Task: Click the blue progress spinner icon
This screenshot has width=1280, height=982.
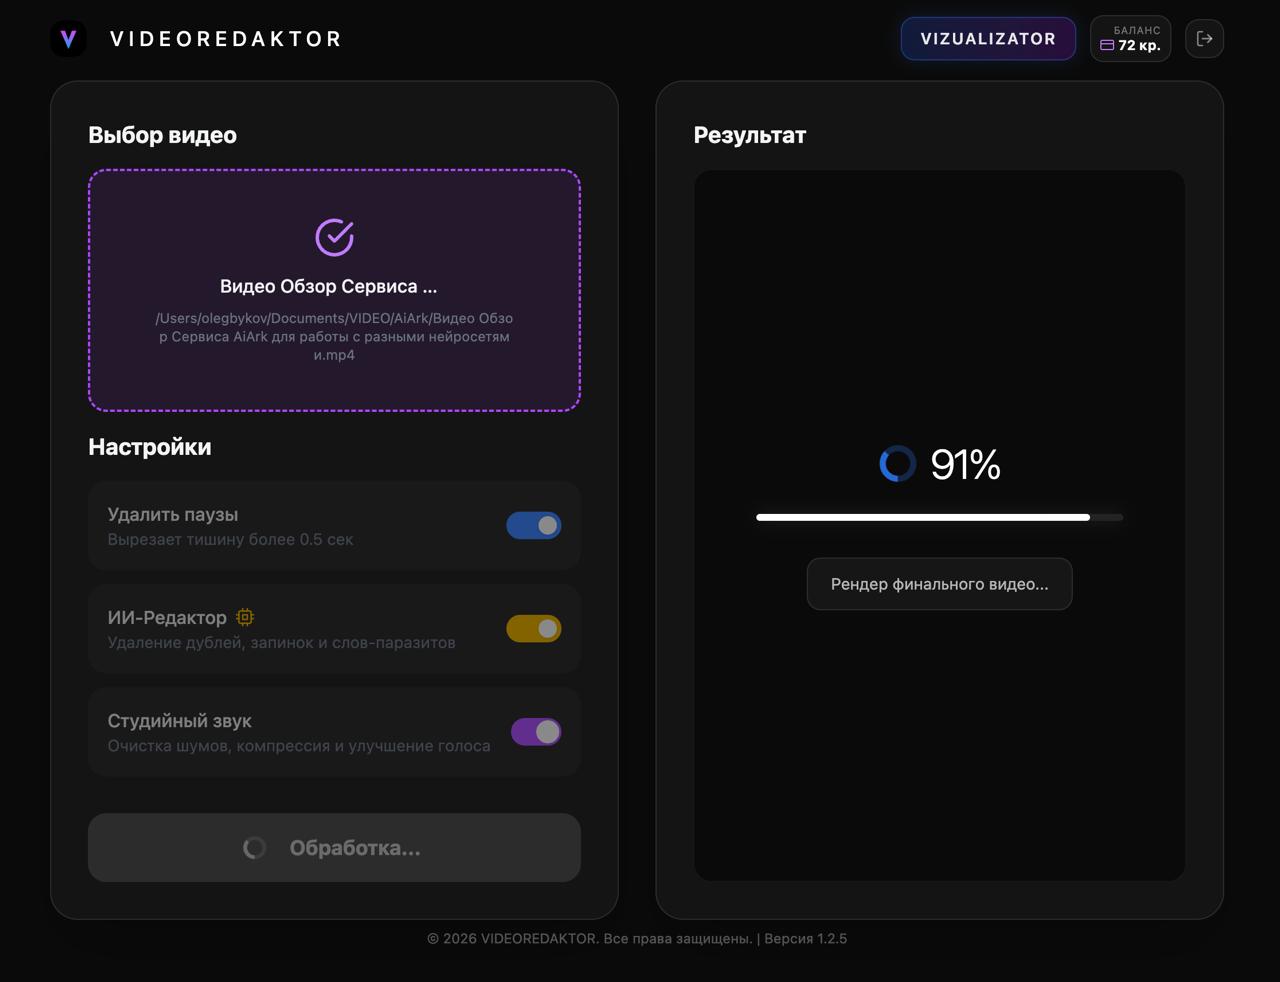Action: tap(897, 464)
